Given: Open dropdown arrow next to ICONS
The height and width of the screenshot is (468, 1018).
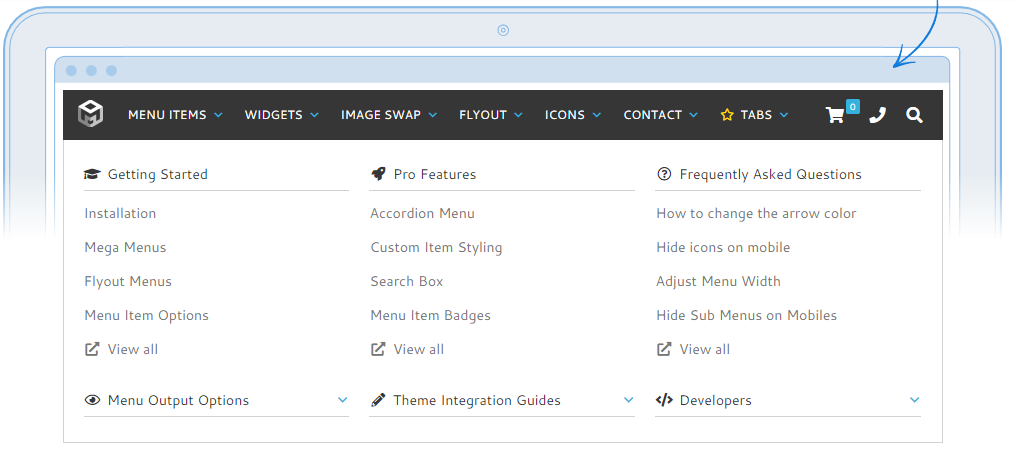Looking at the screenshot, I should (x=597, y=115).
